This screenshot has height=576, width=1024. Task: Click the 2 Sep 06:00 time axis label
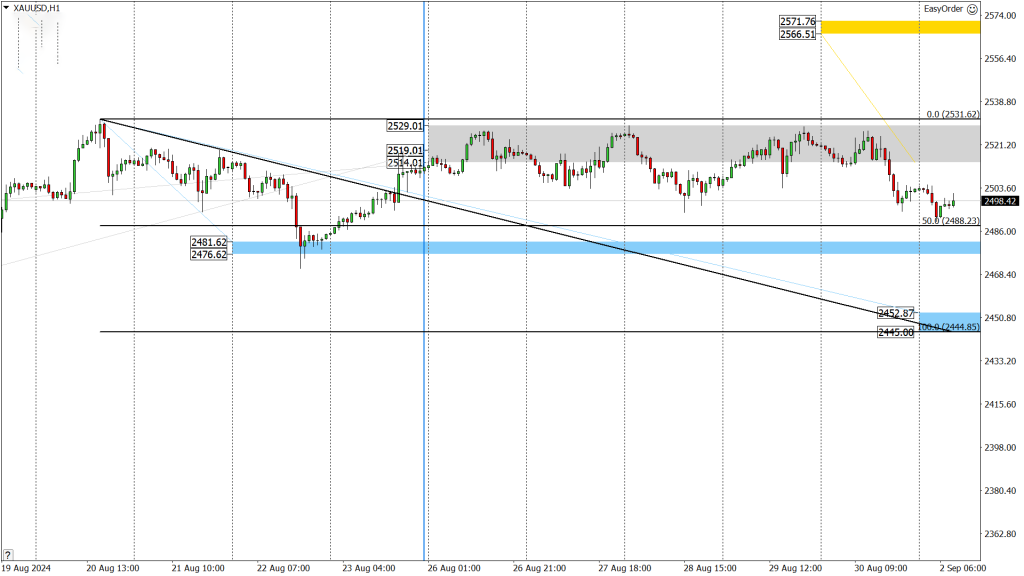[x=963, y=568]
